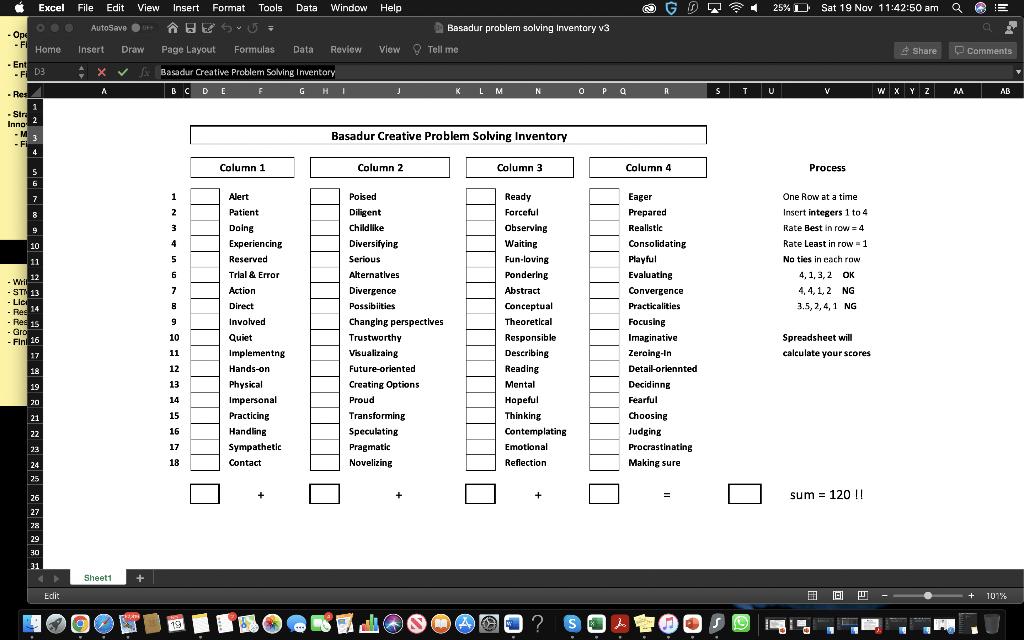Open Insert Function with the fx icon

[142, 71]
